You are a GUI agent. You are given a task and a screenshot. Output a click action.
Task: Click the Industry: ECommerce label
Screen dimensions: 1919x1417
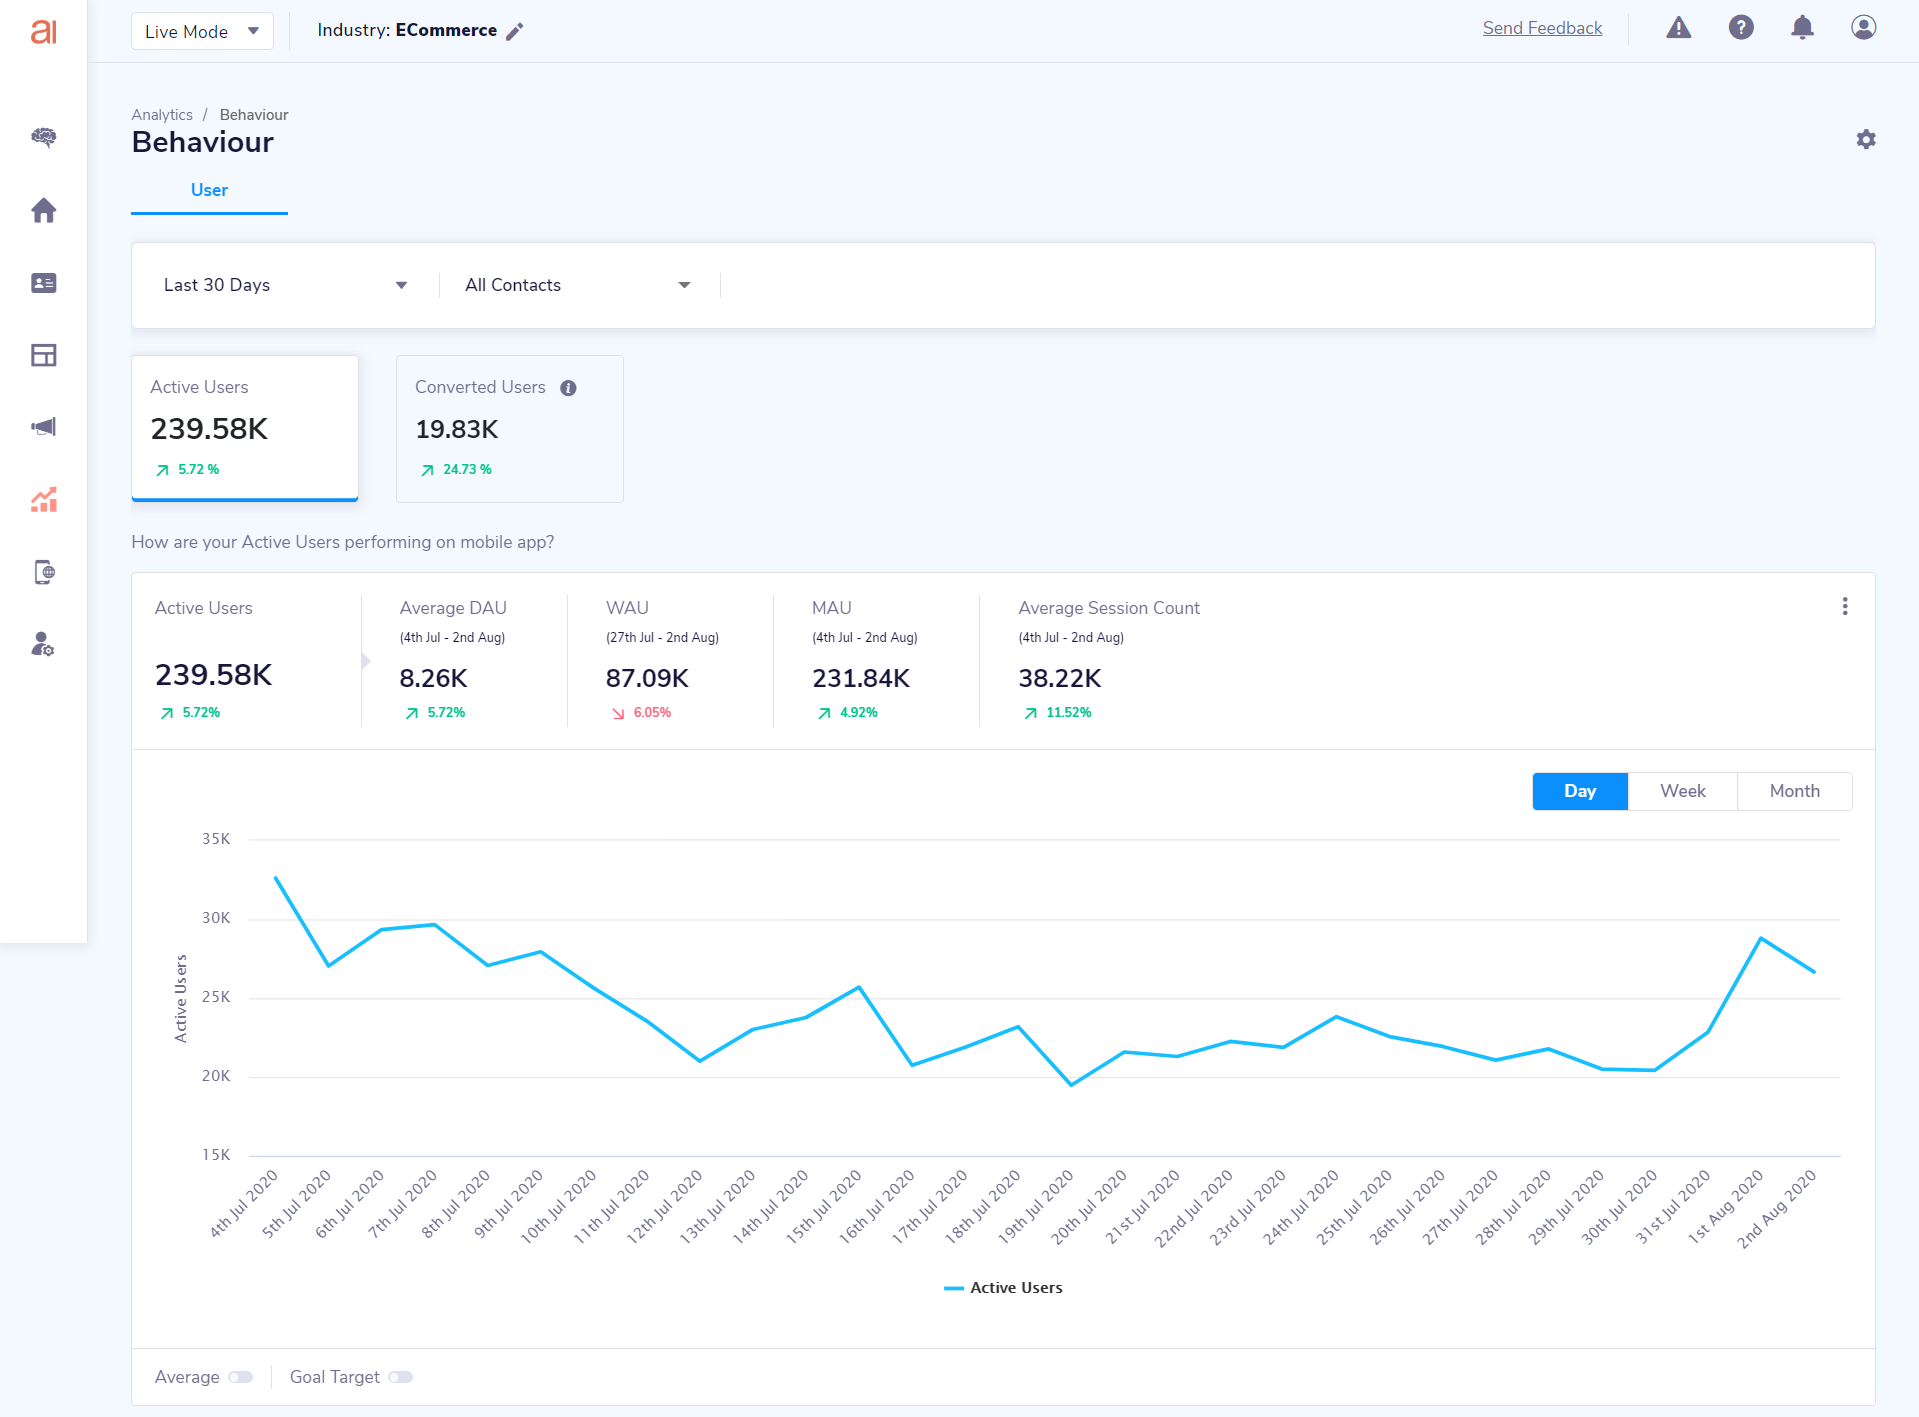tap(407, 30)
